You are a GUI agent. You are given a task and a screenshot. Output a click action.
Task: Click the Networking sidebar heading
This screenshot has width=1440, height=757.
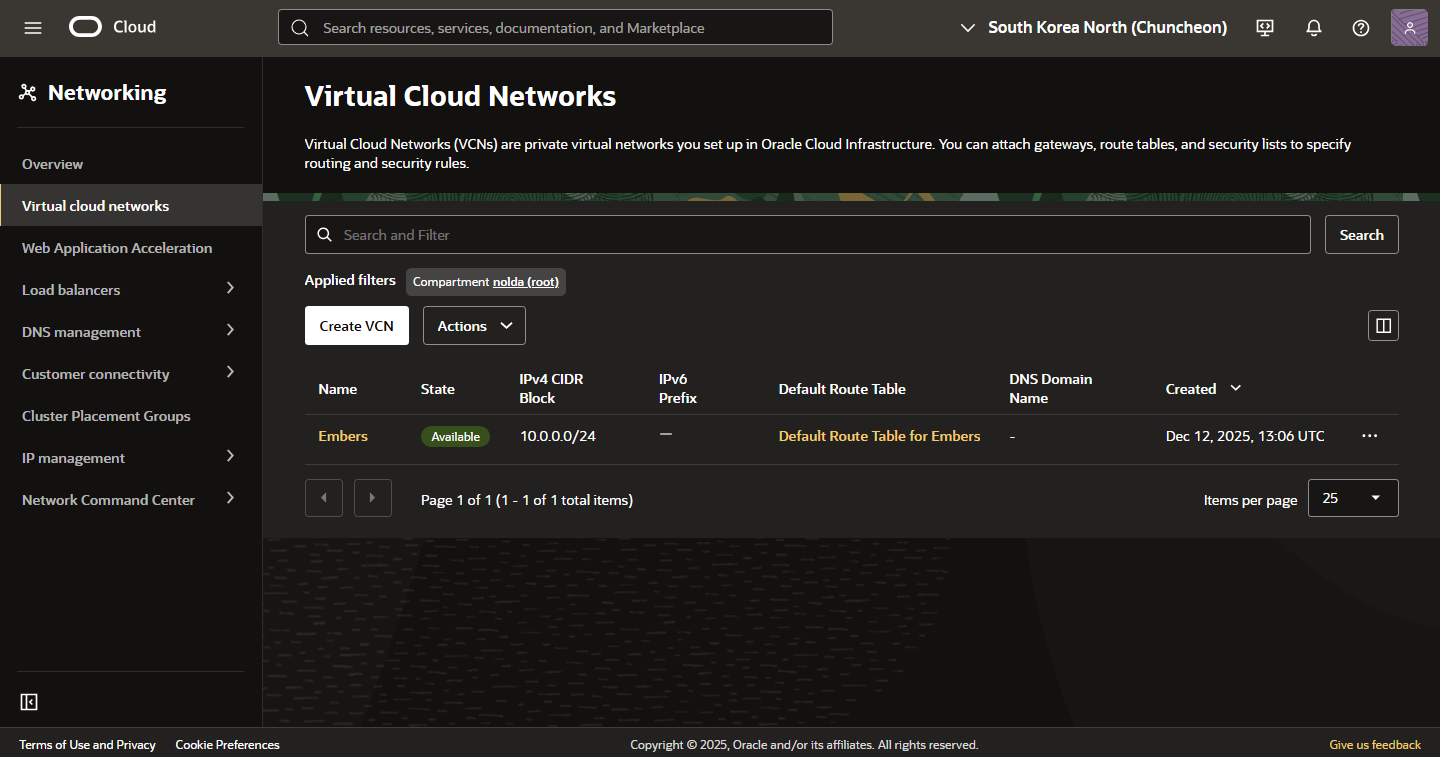pyautogui.click(x=107, y=92)
